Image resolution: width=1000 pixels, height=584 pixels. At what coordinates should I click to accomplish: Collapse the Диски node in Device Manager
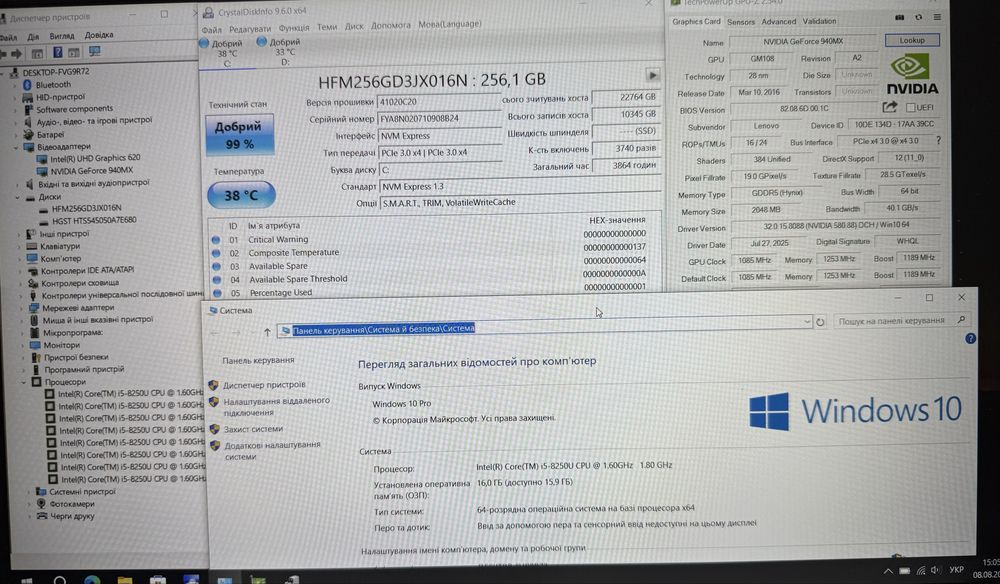pos(18,197)
